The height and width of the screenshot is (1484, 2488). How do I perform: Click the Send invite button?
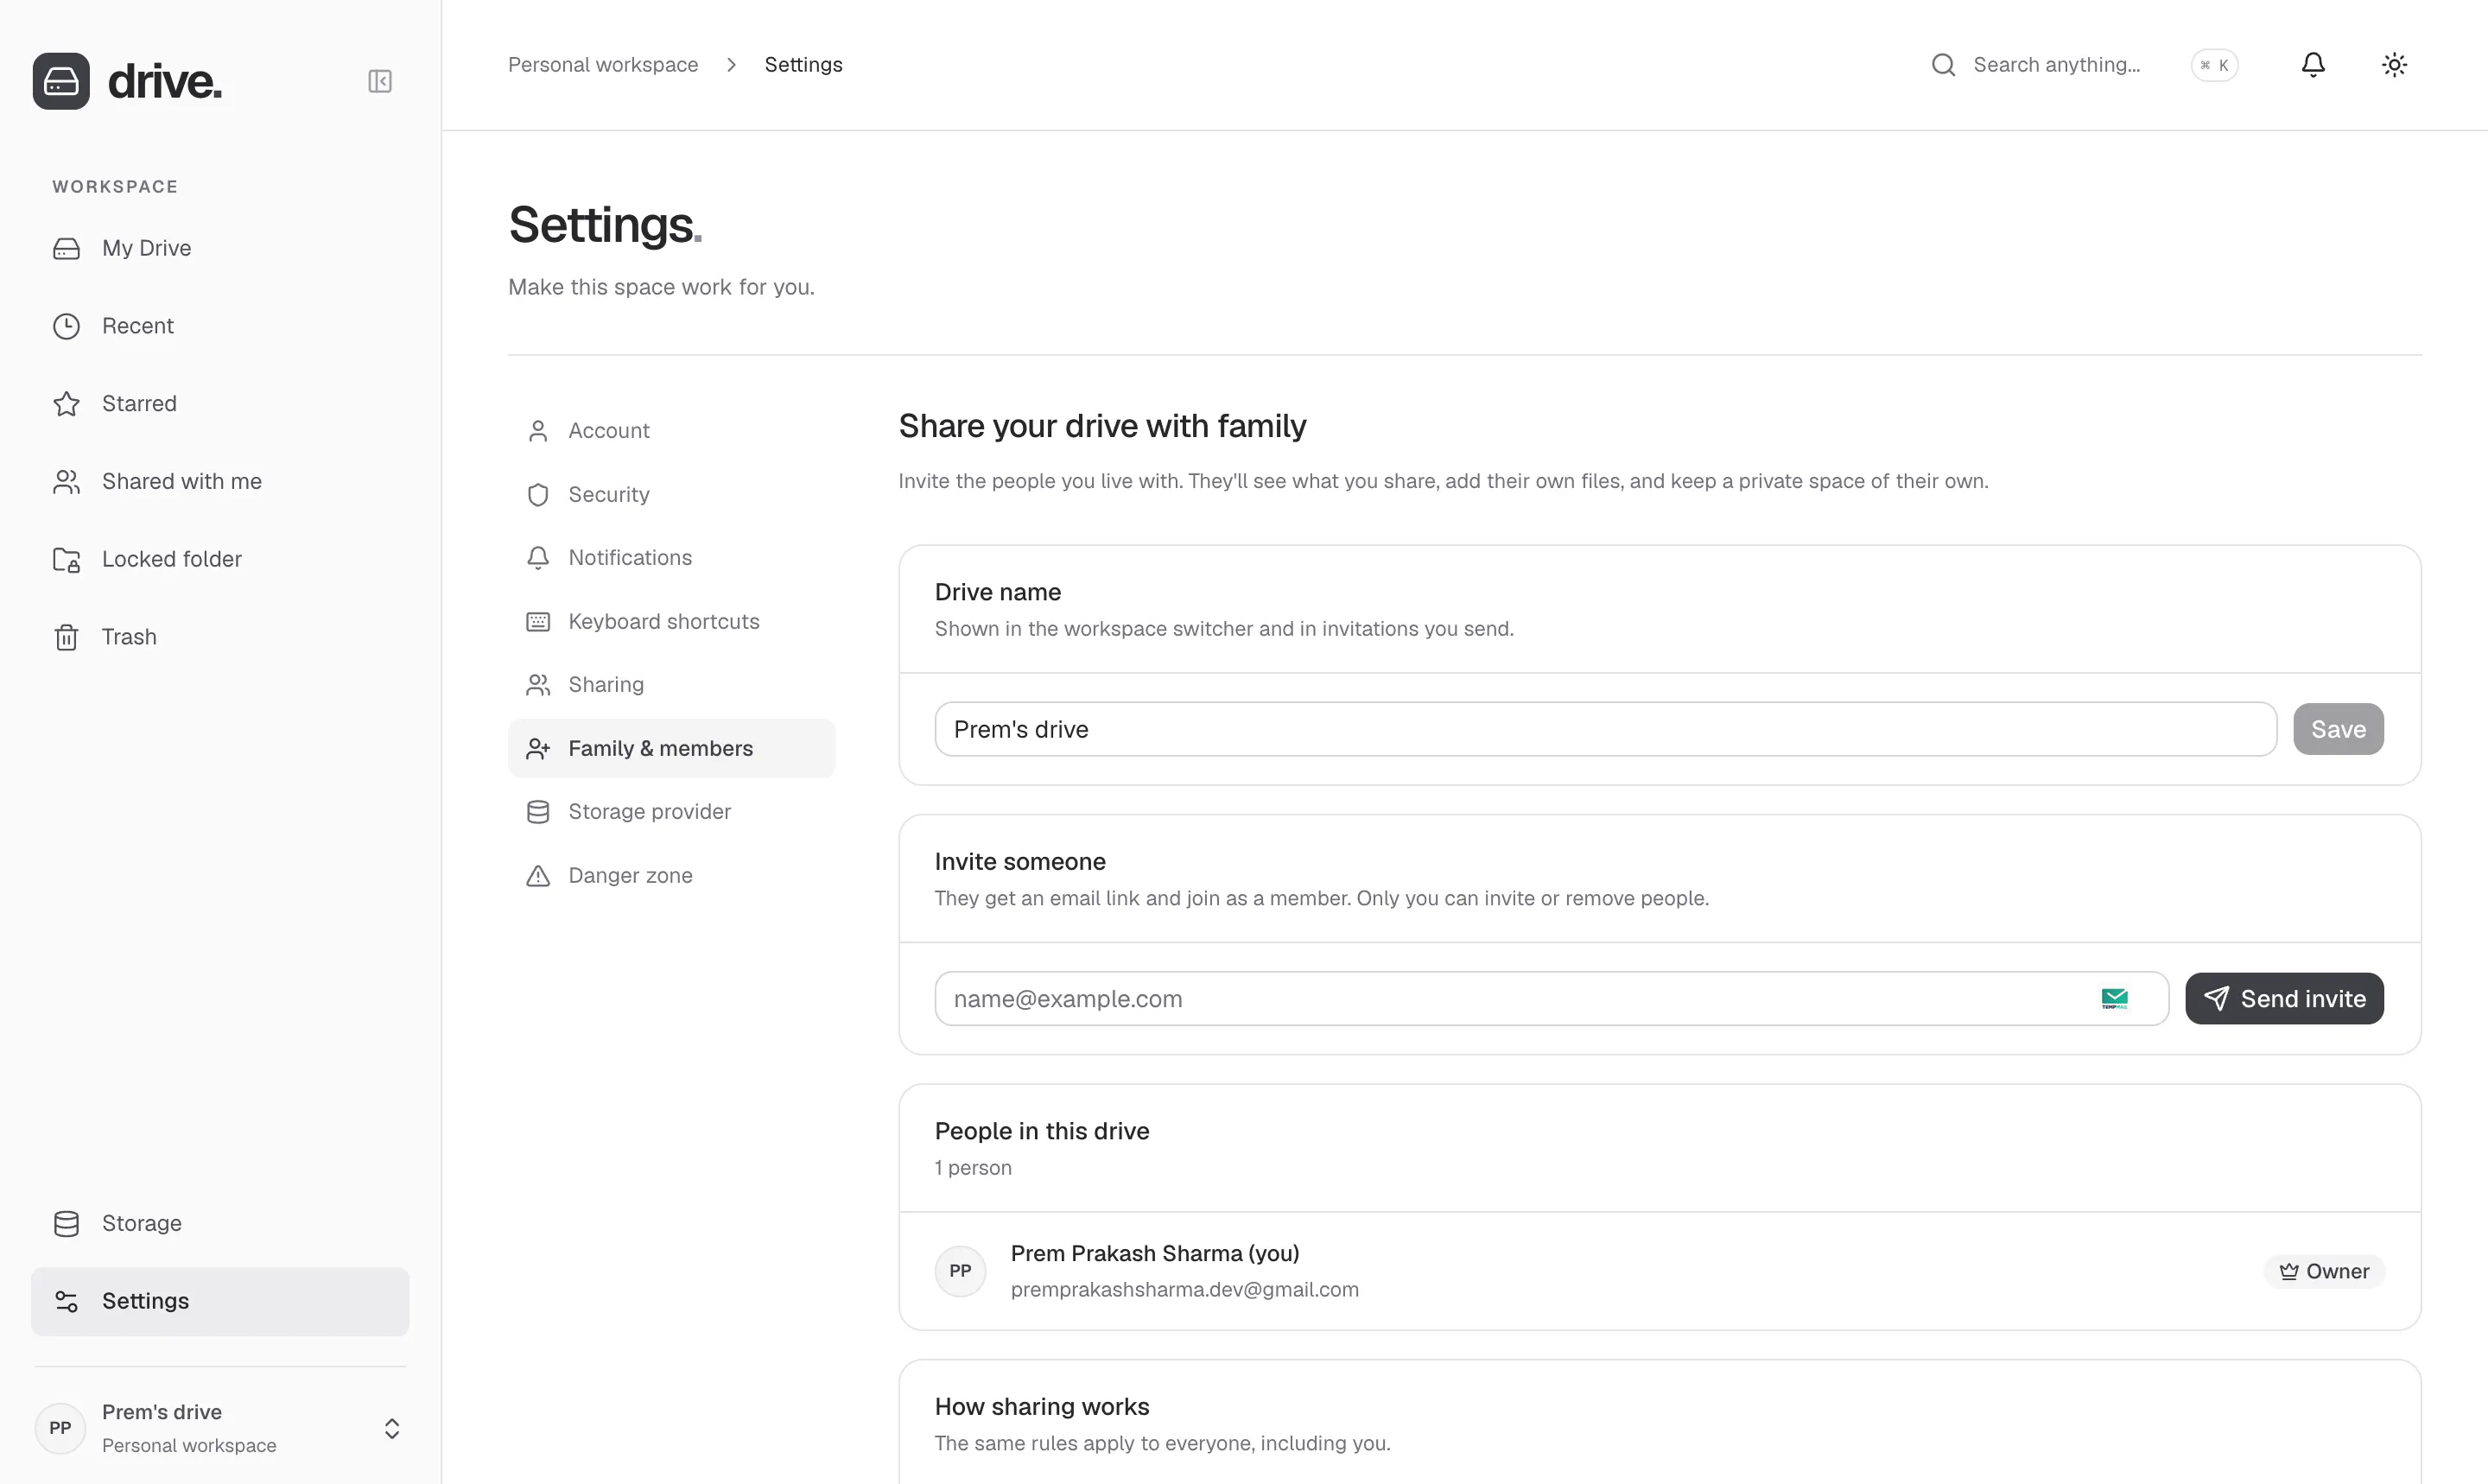(x=2284, y=998)
